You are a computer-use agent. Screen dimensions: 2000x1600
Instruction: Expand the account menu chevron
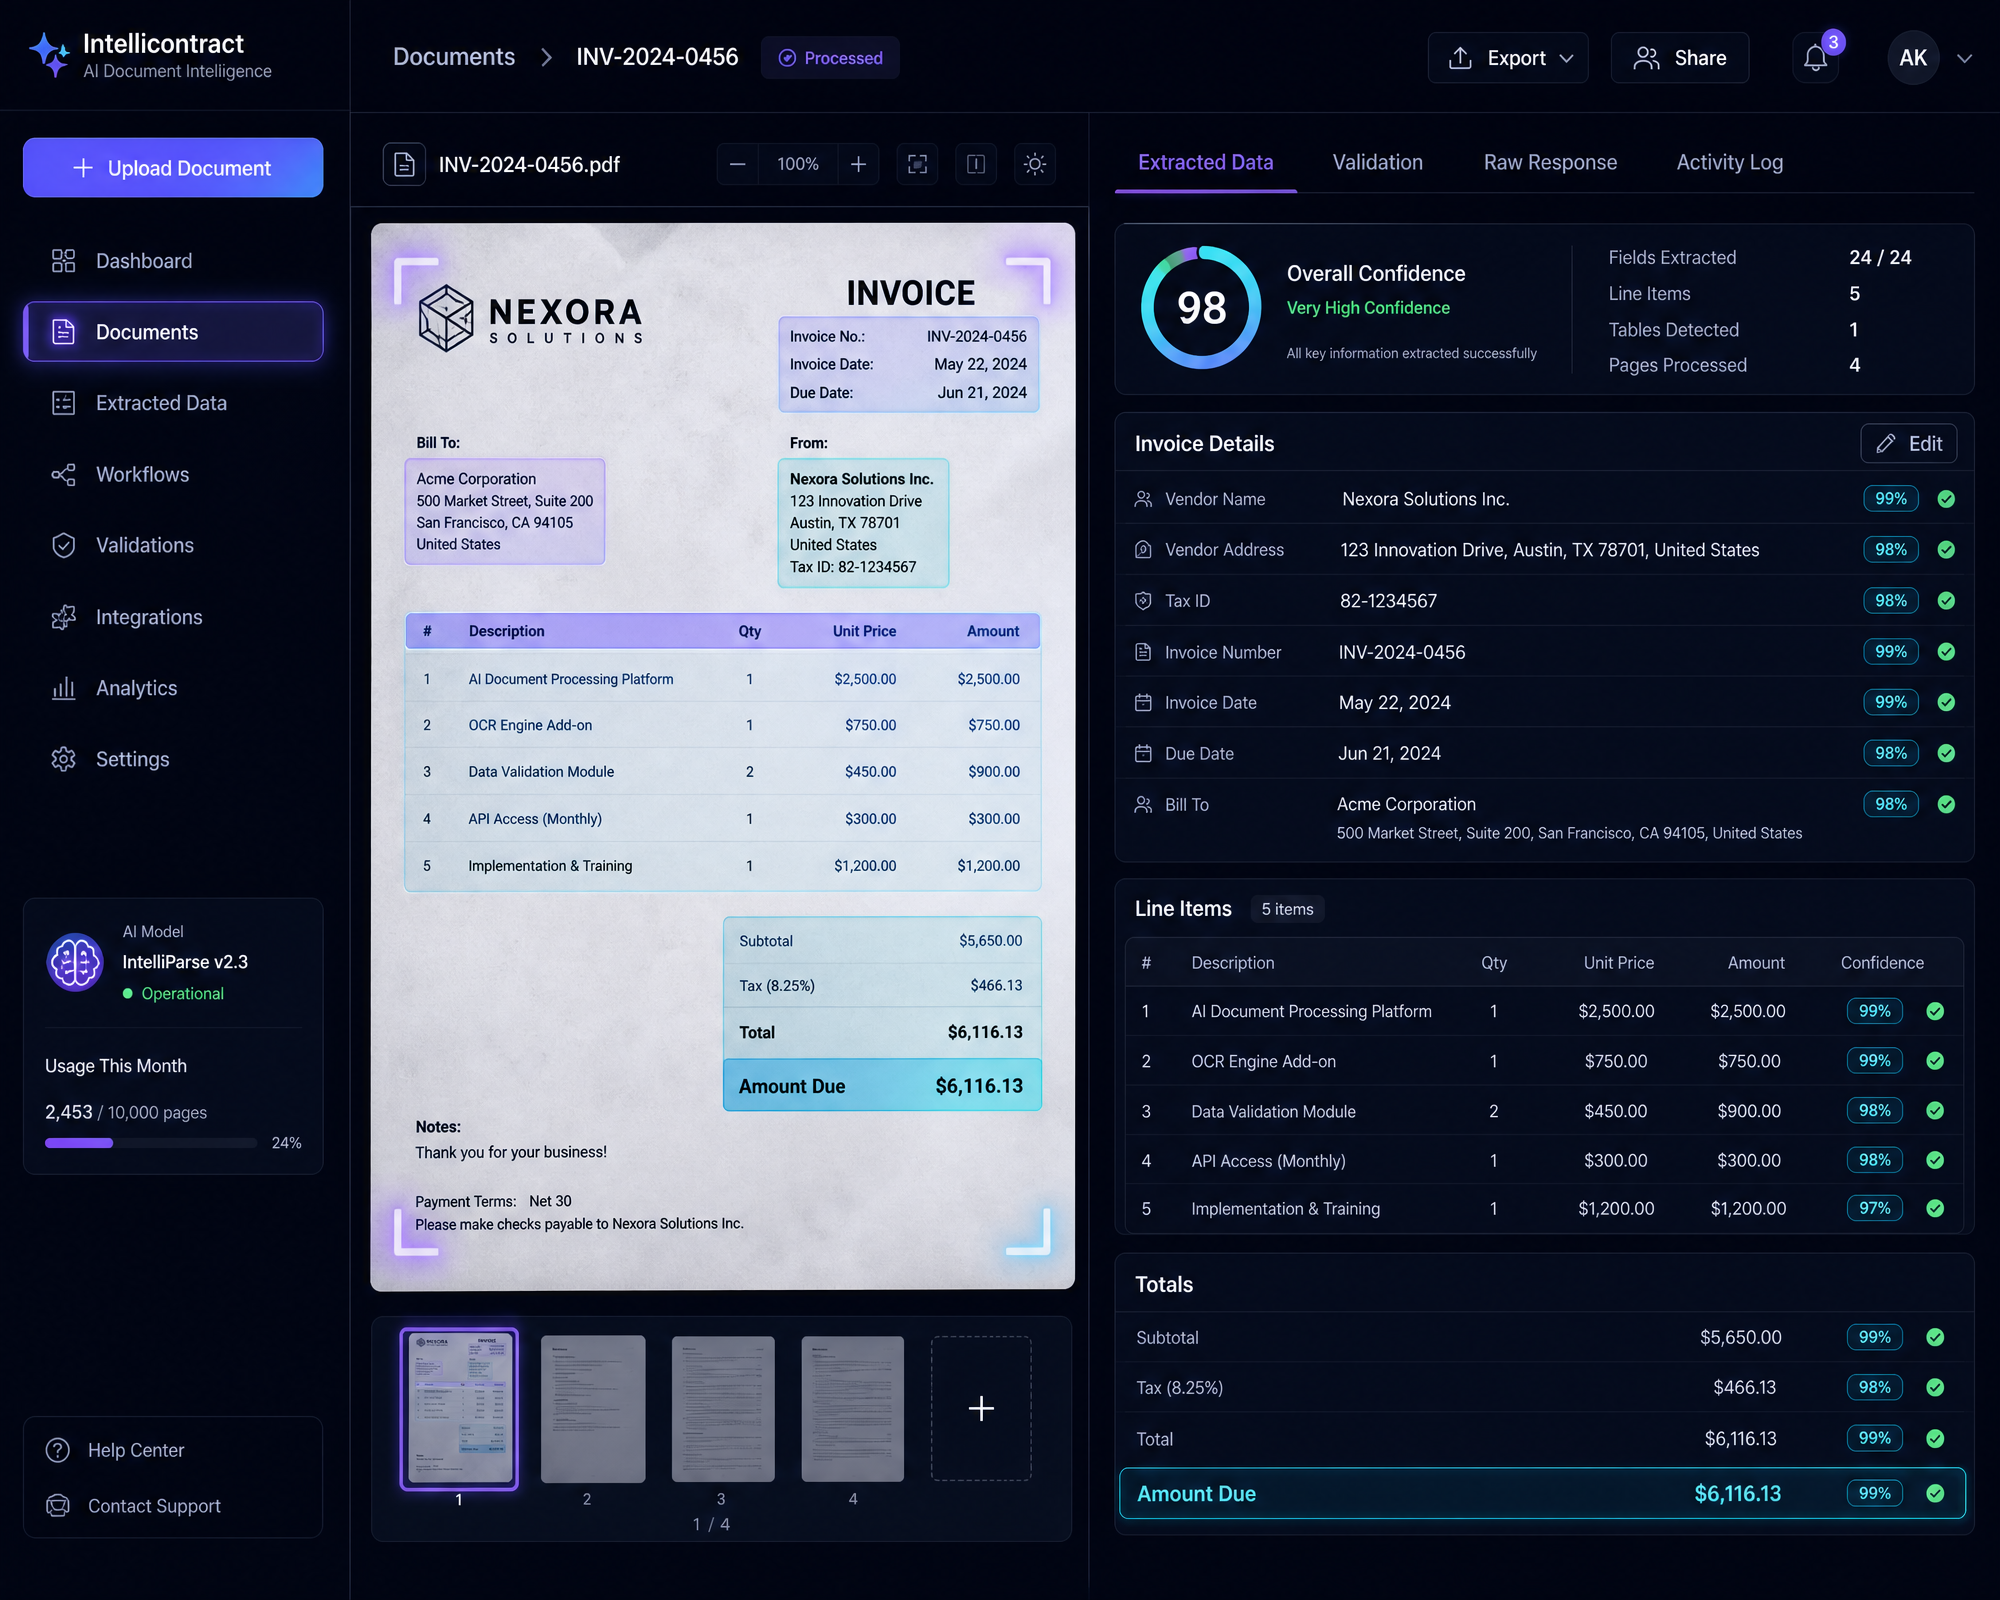pos(1965,59)
